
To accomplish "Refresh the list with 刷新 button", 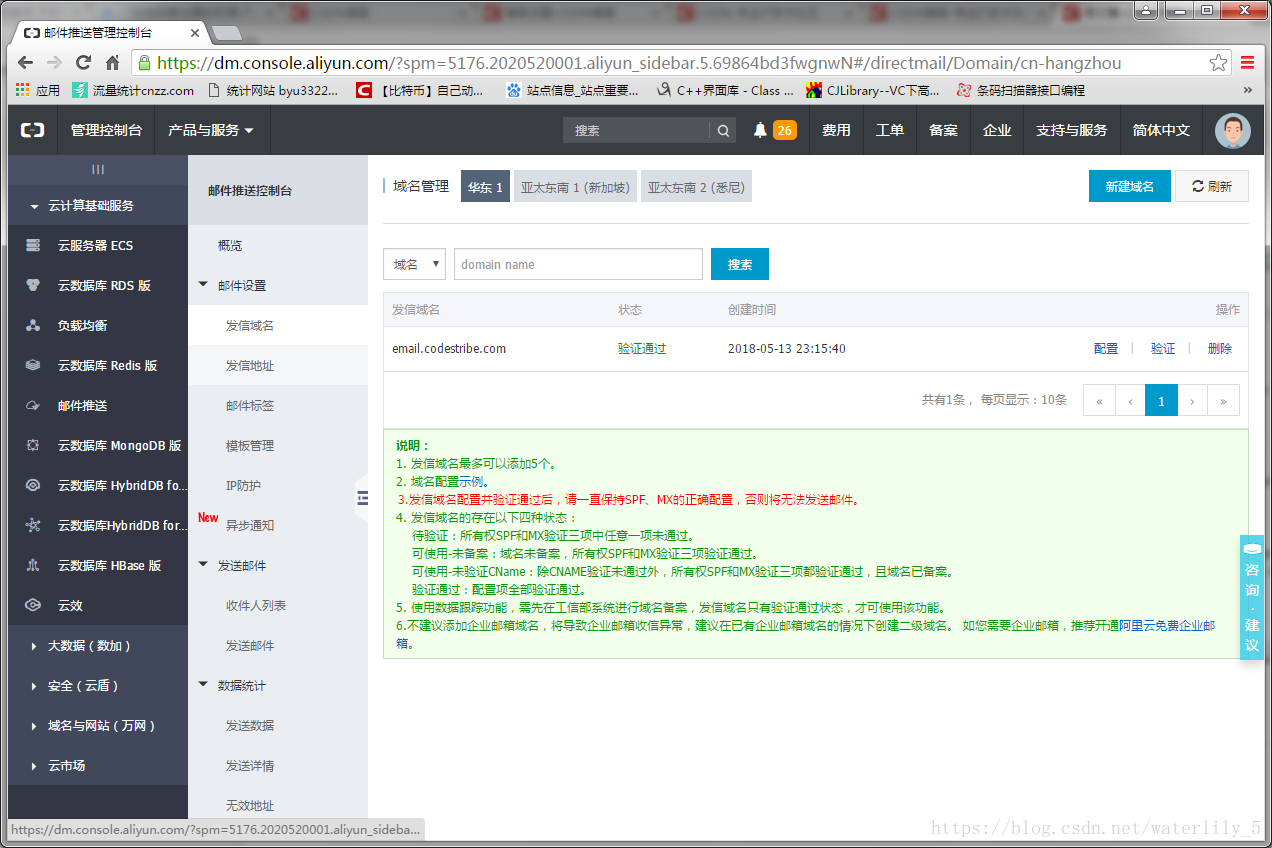I will (x=1211, y=187).
